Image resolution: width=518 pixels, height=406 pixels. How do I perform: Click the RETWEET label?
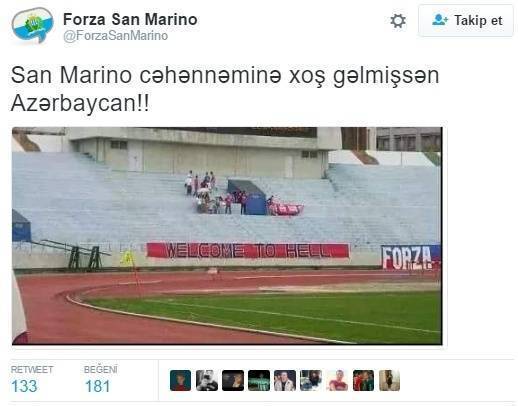point(32,369)
